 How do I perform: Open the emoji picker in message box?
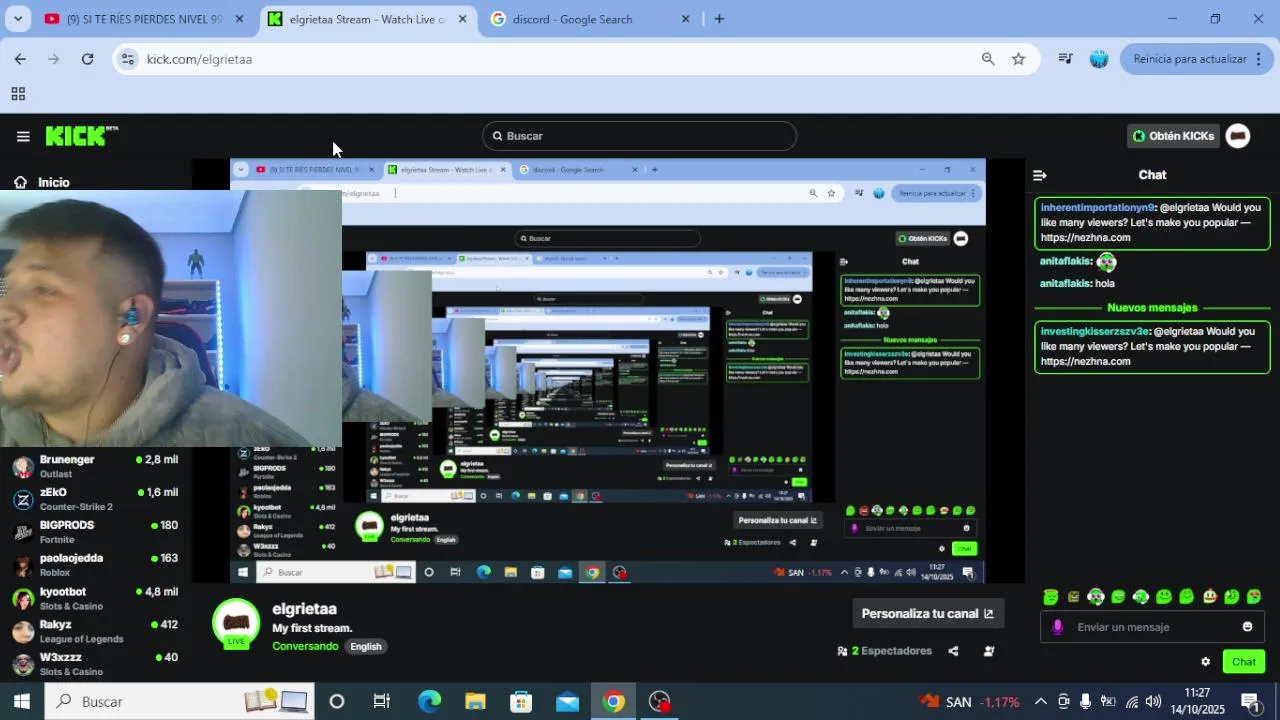(x=1247, y=627)
